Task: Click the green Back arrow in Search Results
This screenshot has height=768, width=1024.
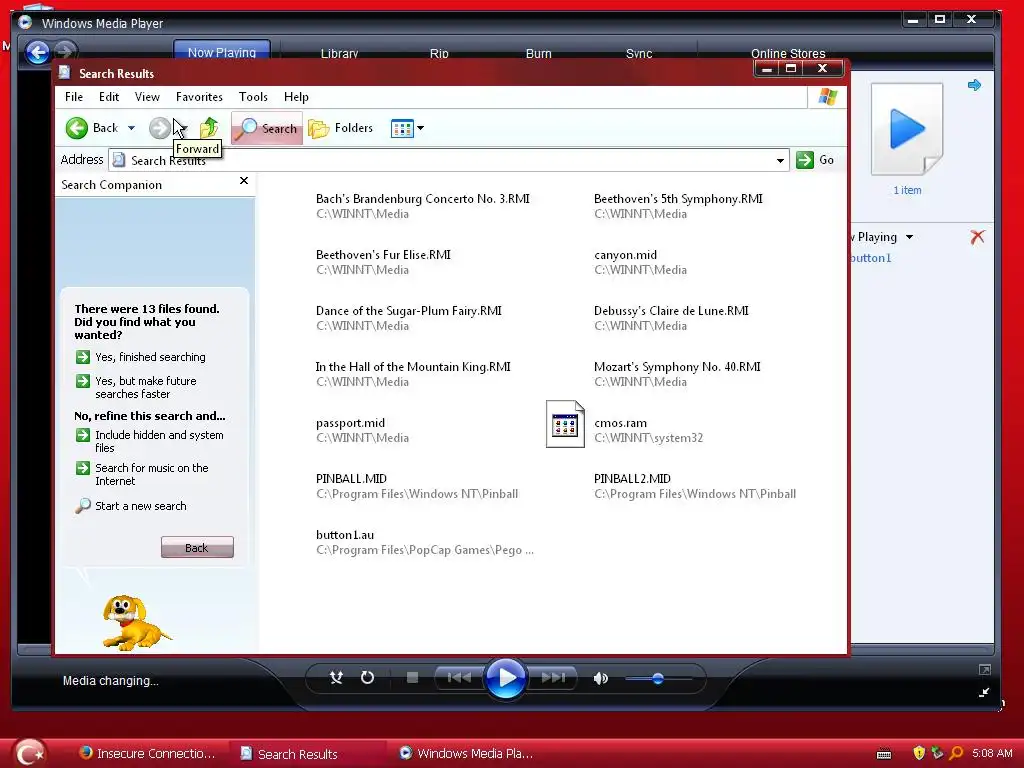Action: pyautogui.click(x=77, y=128)
